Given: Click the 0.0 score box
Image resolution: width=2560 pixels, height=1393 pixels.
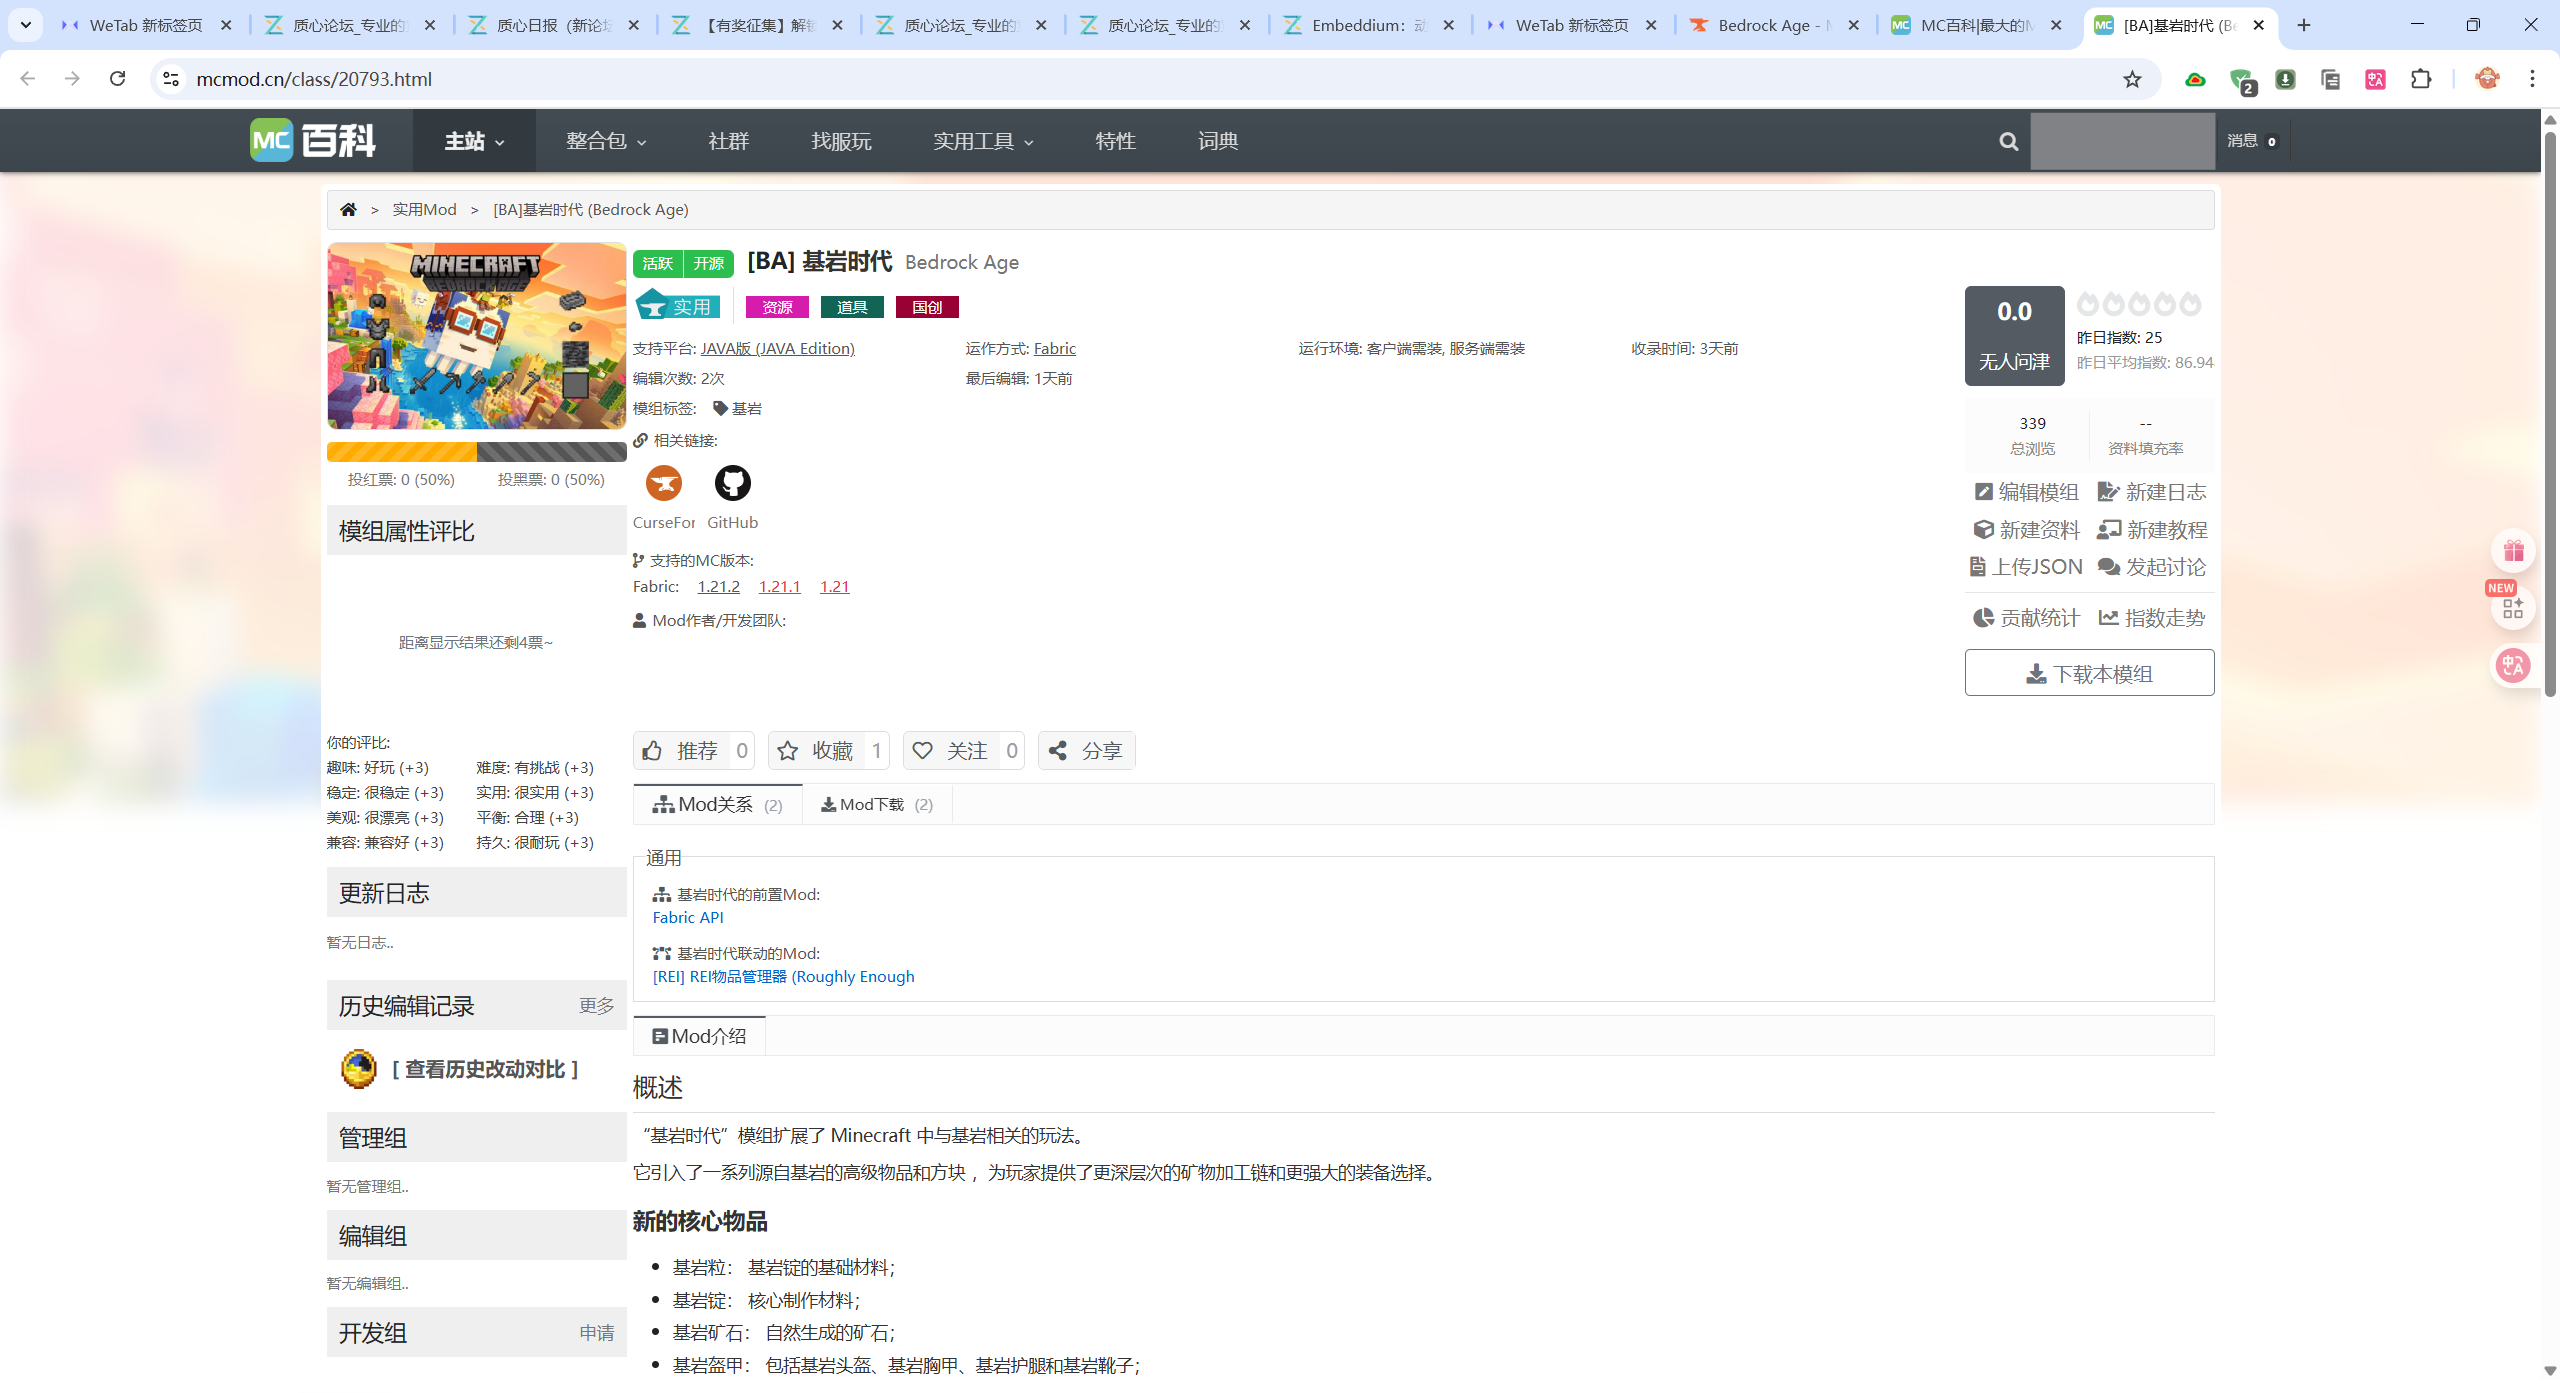Looking at the screenshot, I should (2014, 336).
